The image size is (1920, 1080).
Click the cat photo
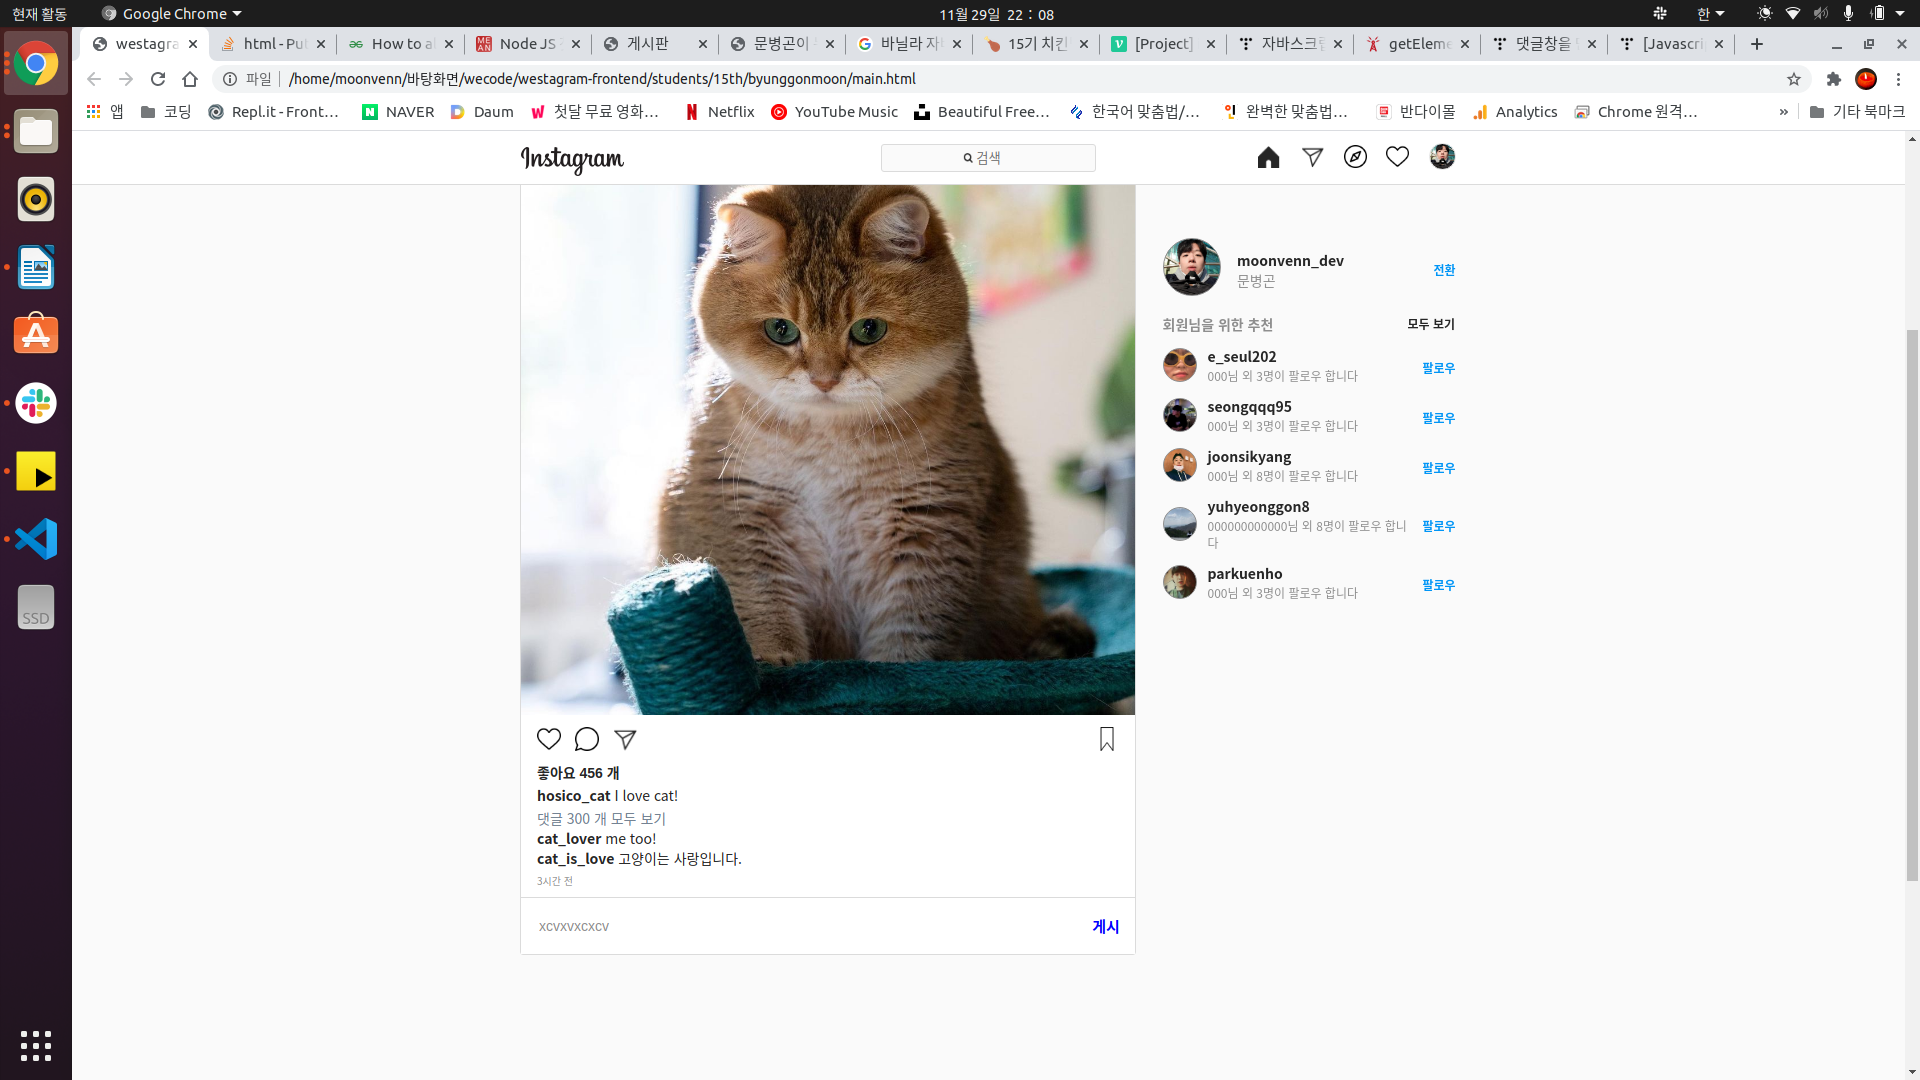coord(827,450)
